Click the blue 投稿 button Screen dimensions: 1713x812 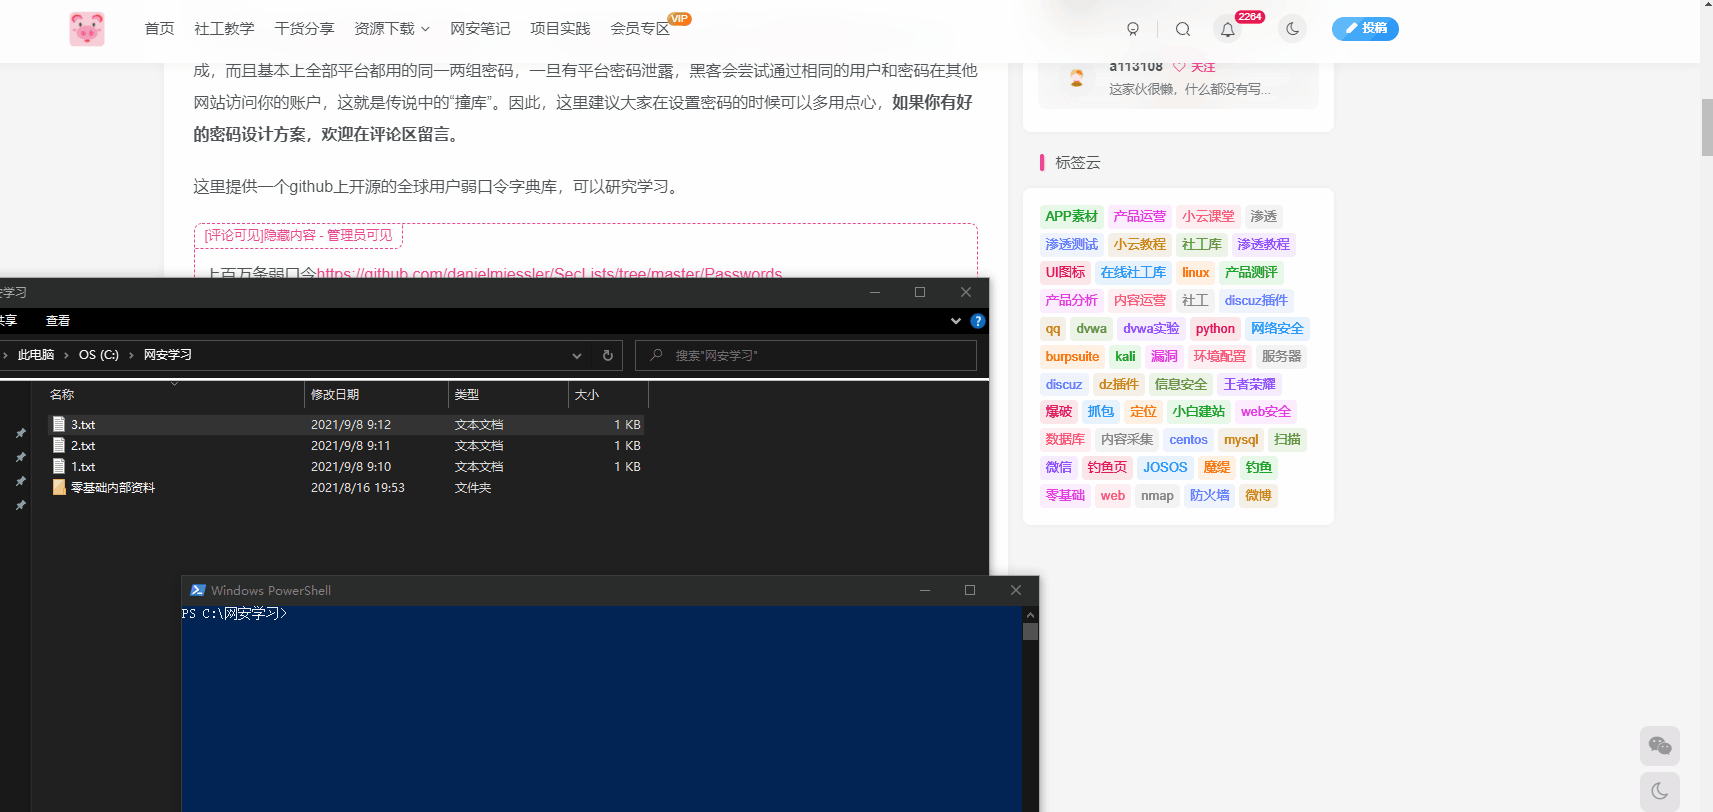1365,29
